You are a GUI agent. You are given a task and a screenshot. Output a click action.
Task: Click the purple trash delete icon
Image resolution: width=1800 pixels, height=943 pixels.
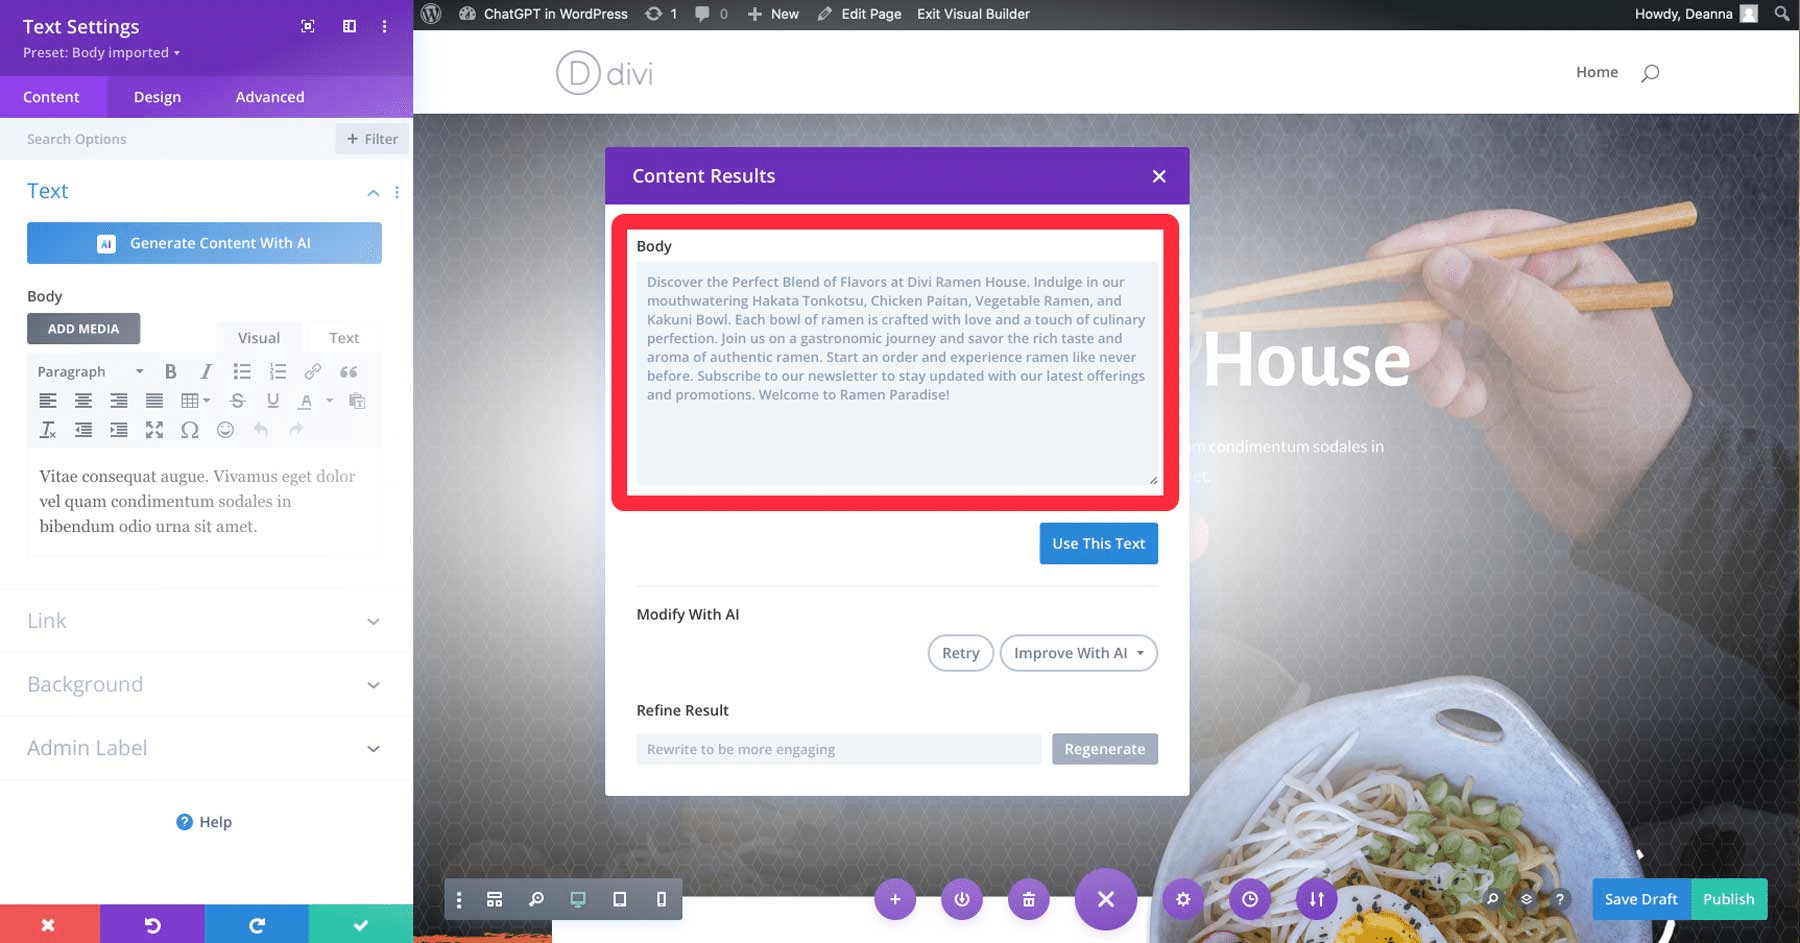[1028, 899]
